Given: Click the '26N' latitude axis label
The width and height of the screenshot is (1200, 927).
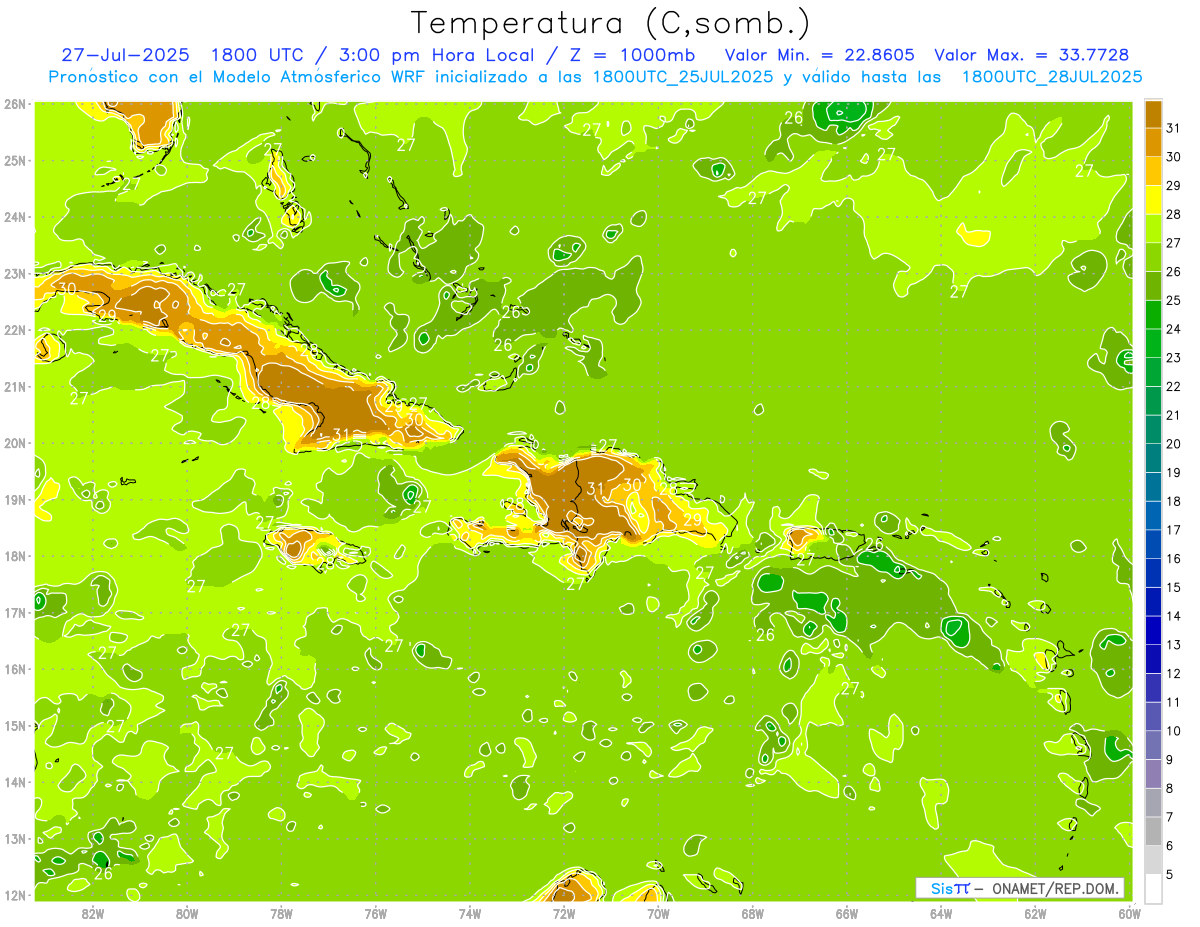Looking at the screenshot, I should tap(15, 104).
